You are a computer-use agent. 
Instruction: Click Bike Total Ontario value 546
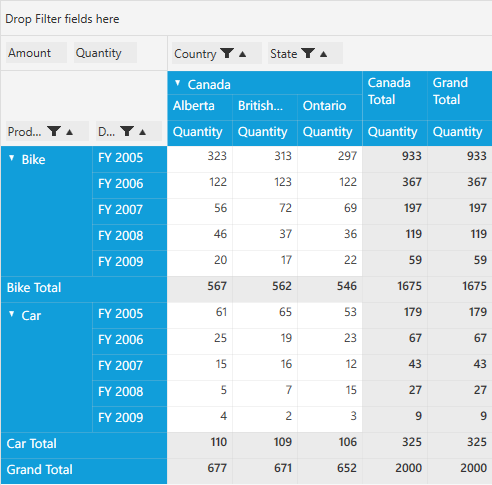click(x=330, y=289)
